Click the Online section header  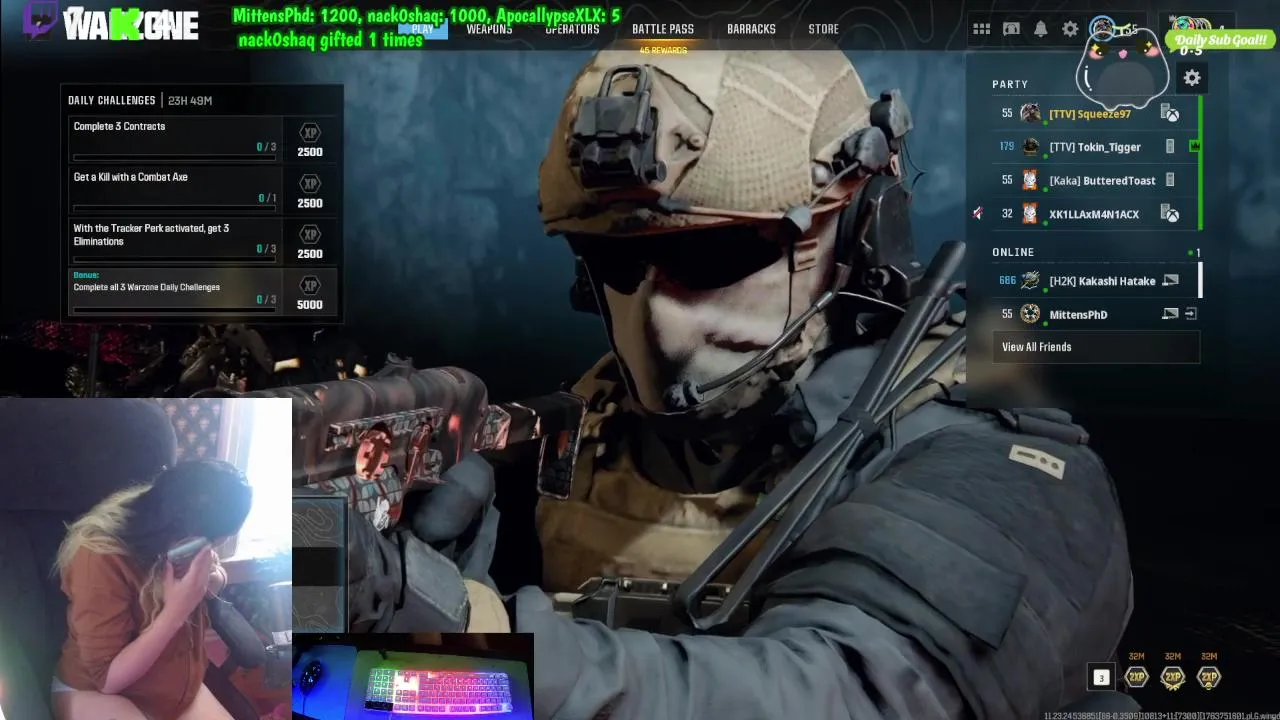1013,252
